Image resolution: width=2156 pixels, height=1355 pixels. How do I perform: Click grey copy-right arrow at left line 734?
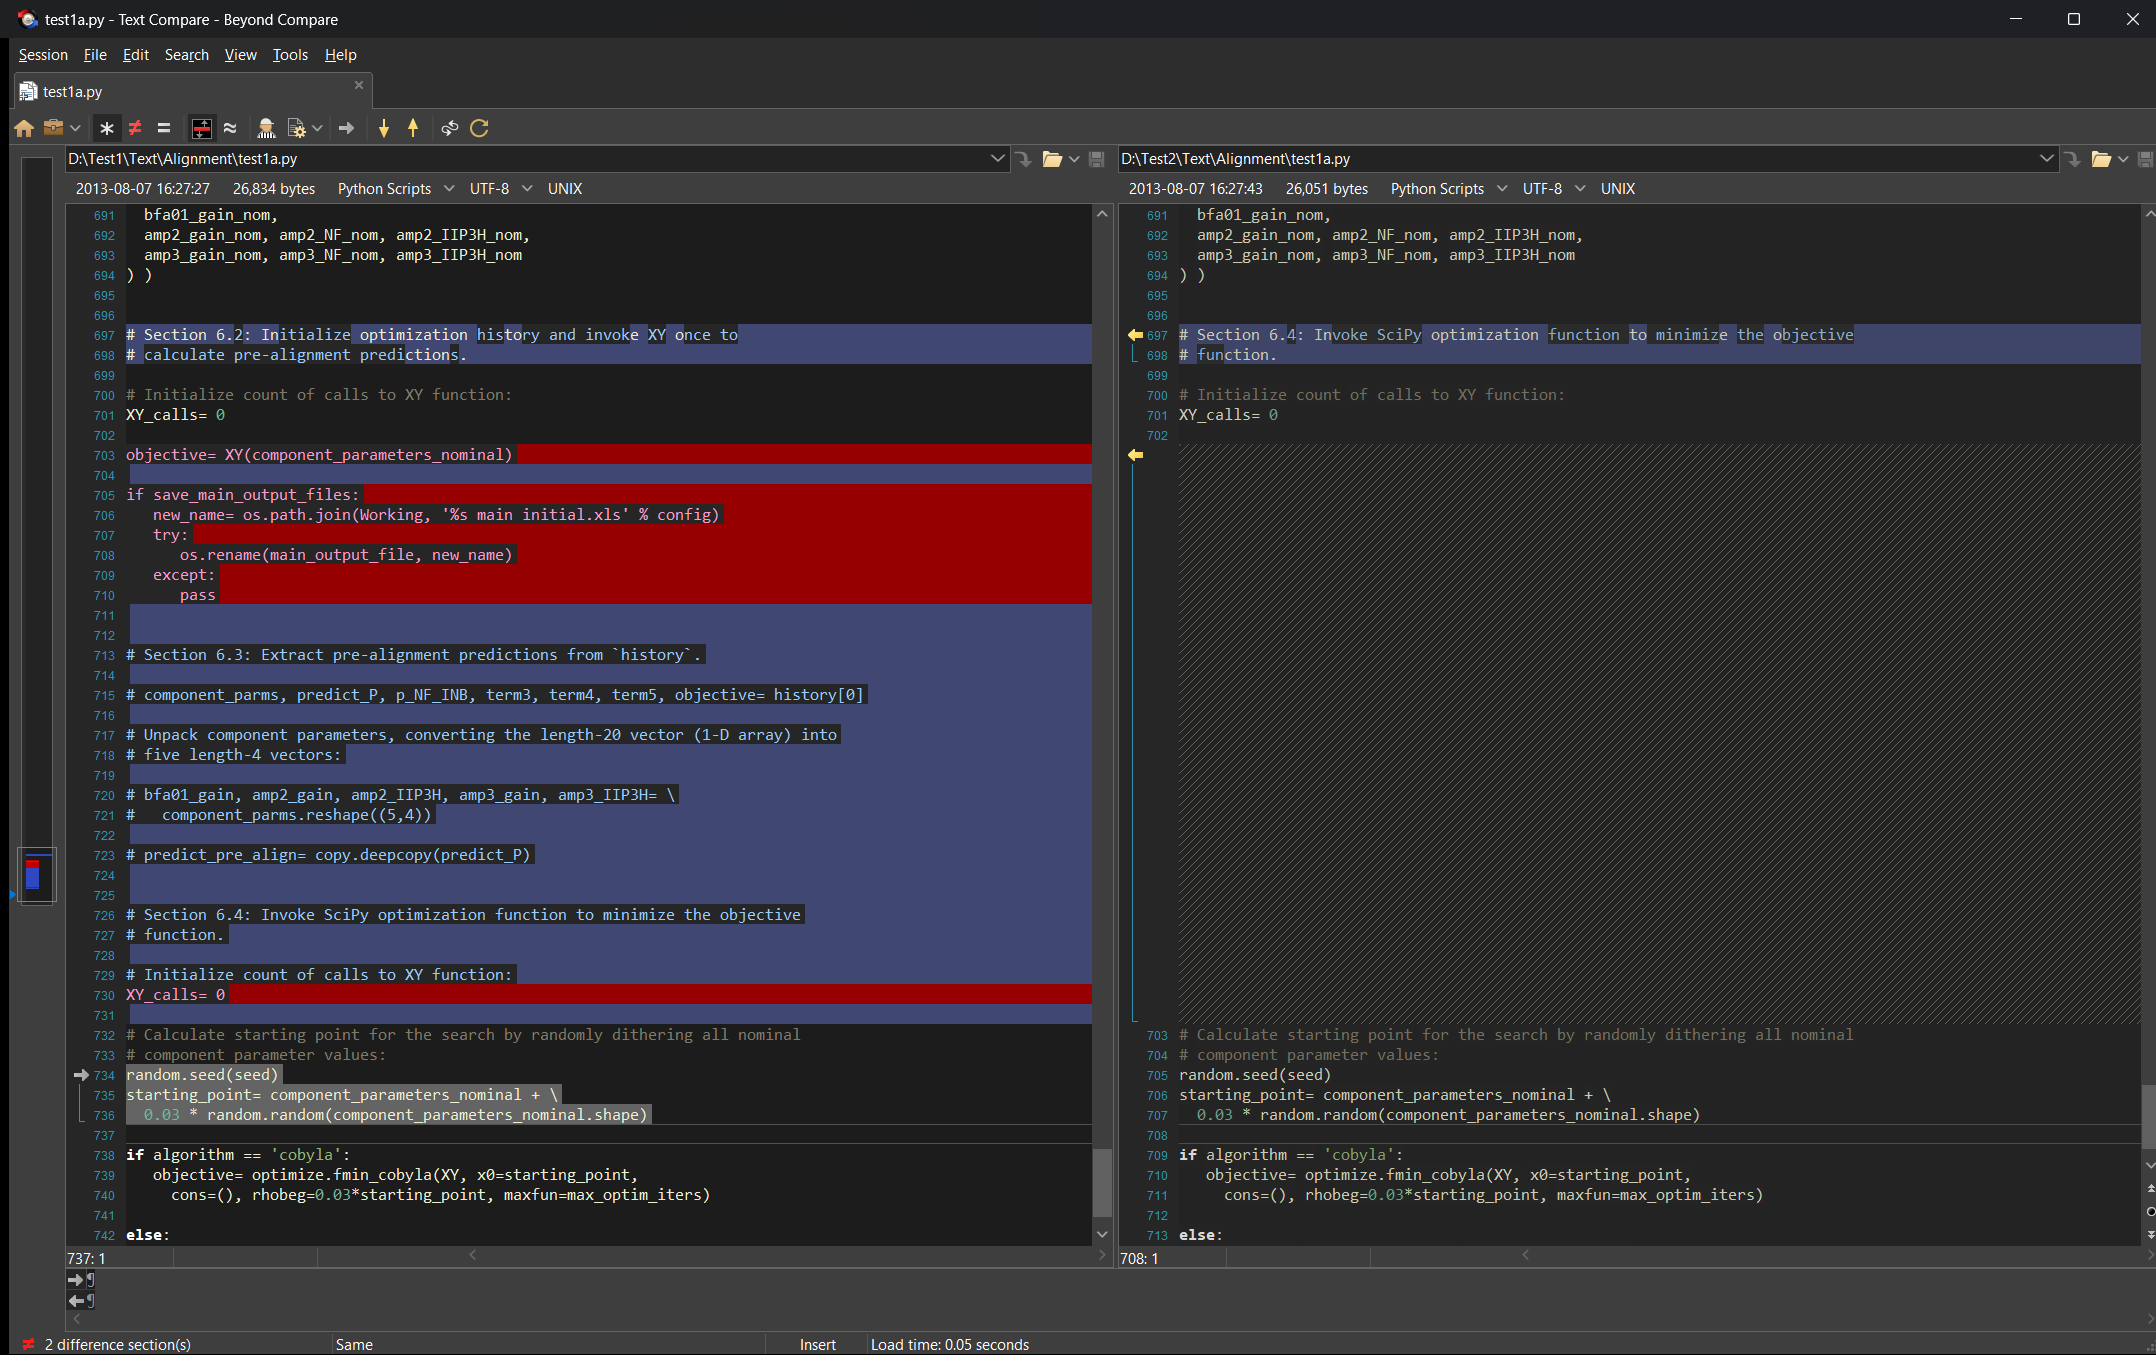click(x=82, y=1075)
